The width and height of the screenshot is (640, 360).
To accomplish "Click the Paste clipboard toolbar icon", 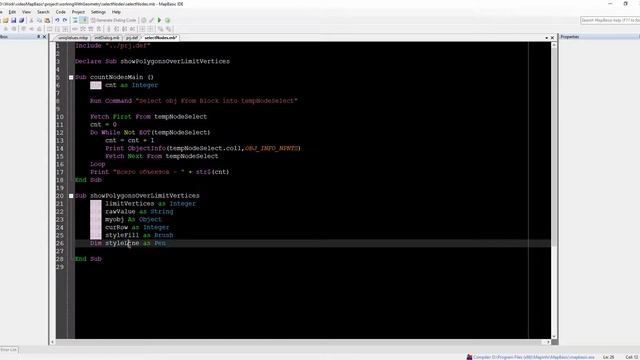I will (x=47, y=20).
